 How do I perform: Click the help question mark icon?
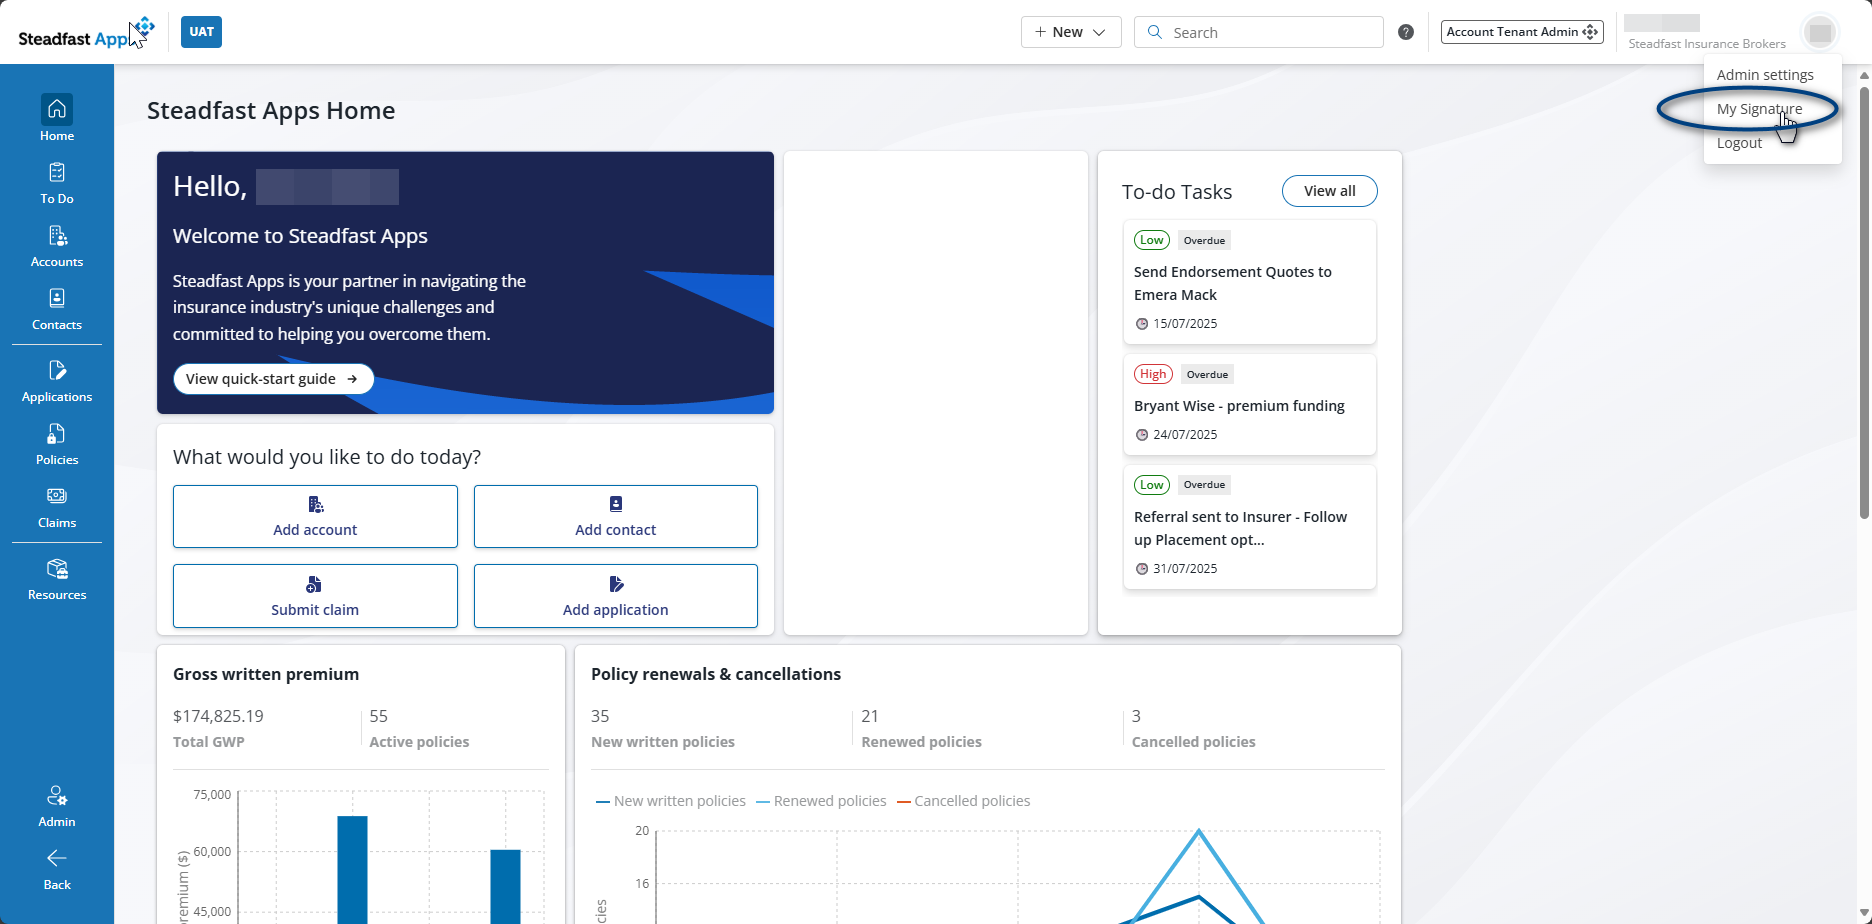(x=1406, y=32)
